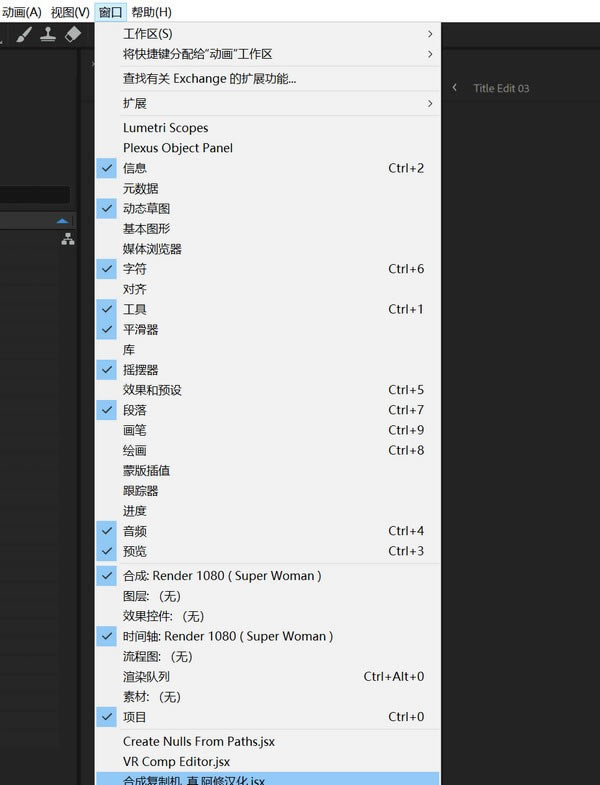The image size is (600, 785).
Task: Show the 元数据 panel
Action: (x=268, y=188)
